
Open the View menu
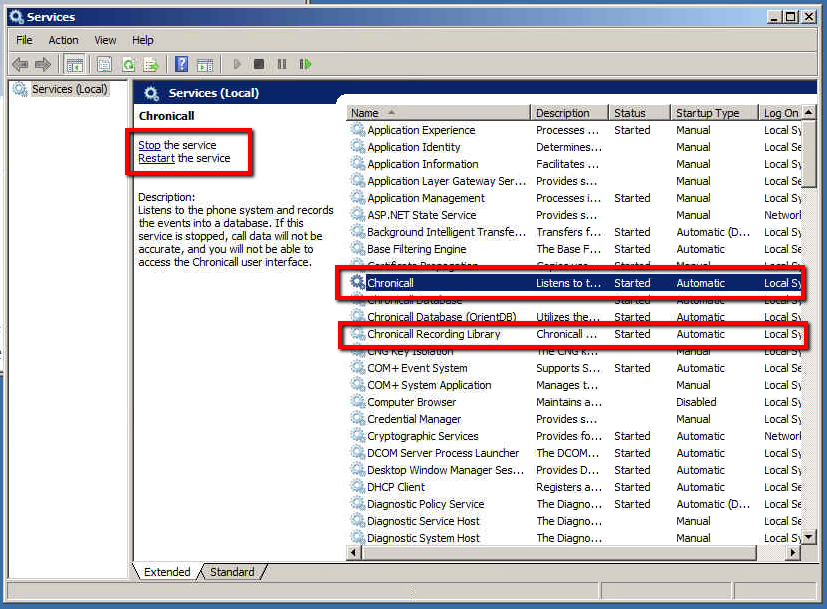(105, 40)
